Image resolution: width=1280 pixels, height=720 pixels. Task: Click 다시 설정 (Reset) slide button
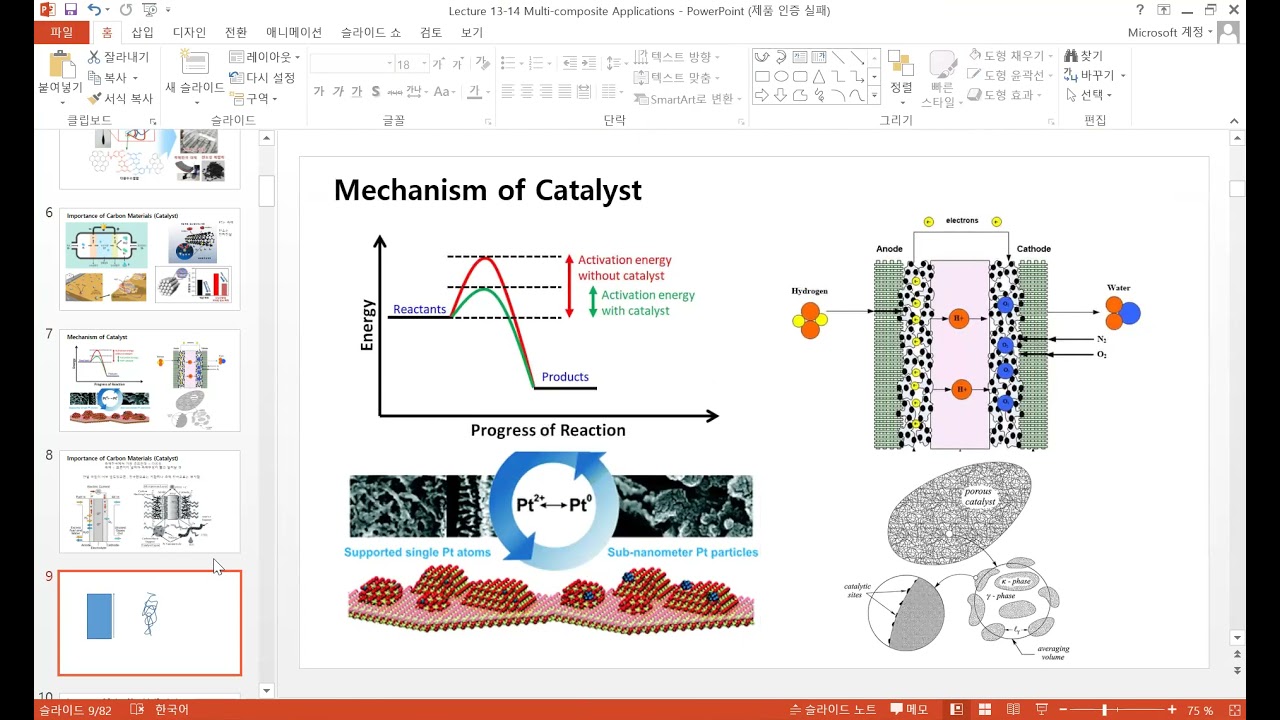(262, 77)
